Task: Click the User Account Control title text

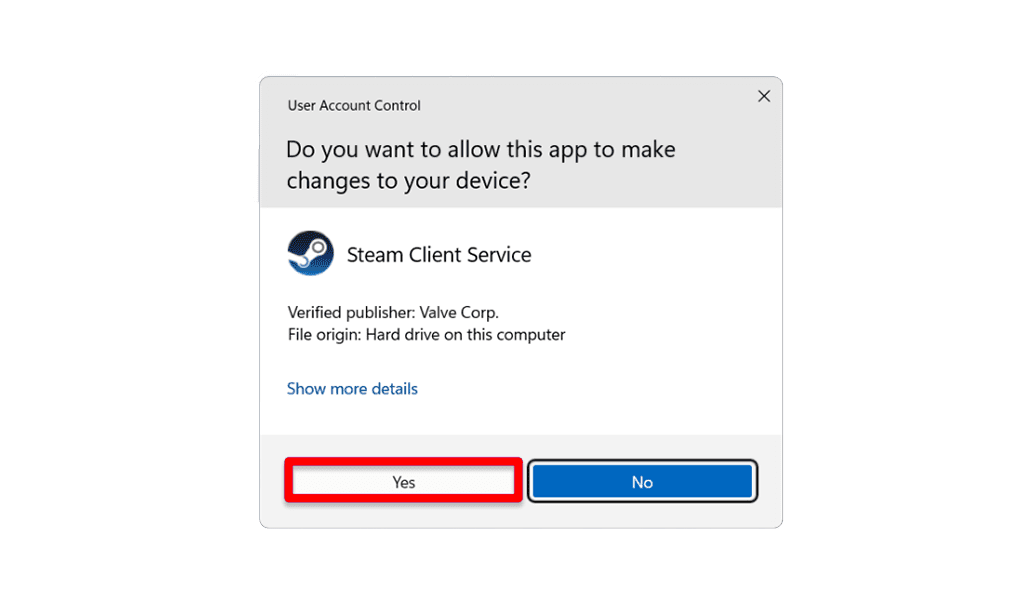Action: (354, 105)
